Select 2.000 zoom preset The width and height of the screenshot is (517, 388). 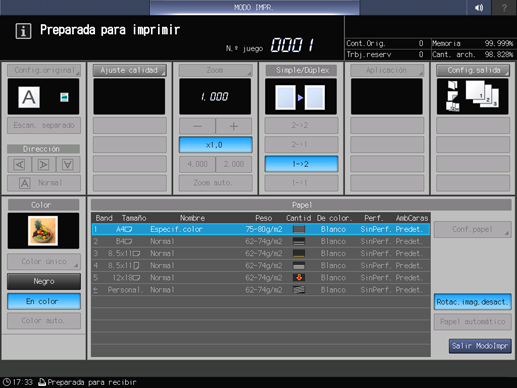(234, 164)
